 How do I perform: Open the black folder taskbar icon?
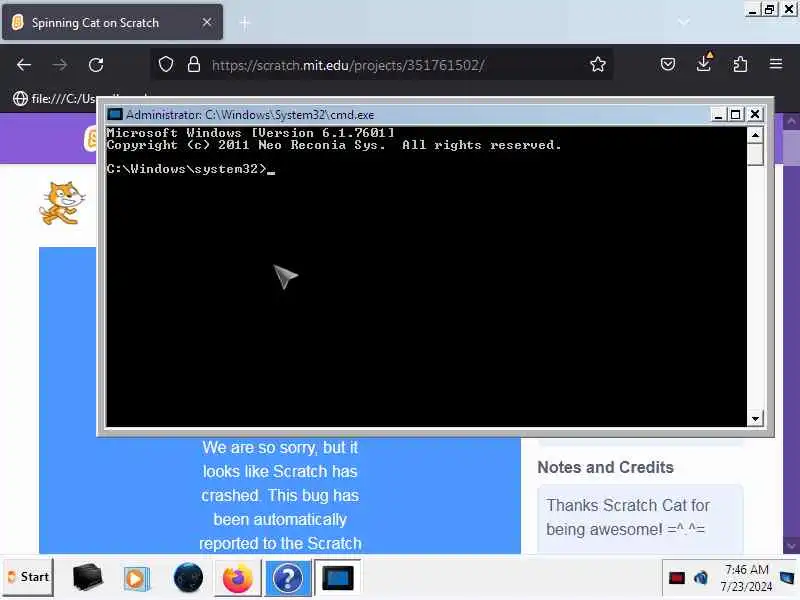pos(87,578)
